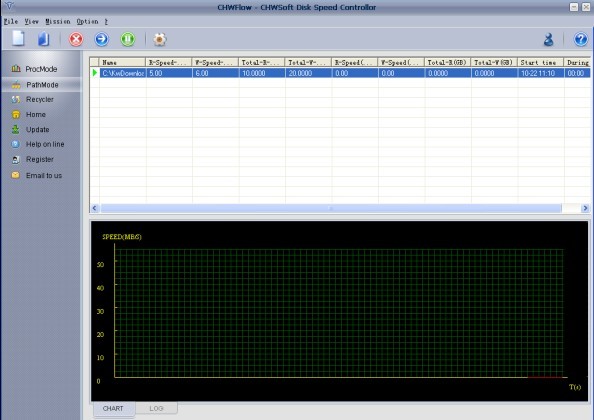Click the ProcMode chart icon in sidebar

click(16, 69)
